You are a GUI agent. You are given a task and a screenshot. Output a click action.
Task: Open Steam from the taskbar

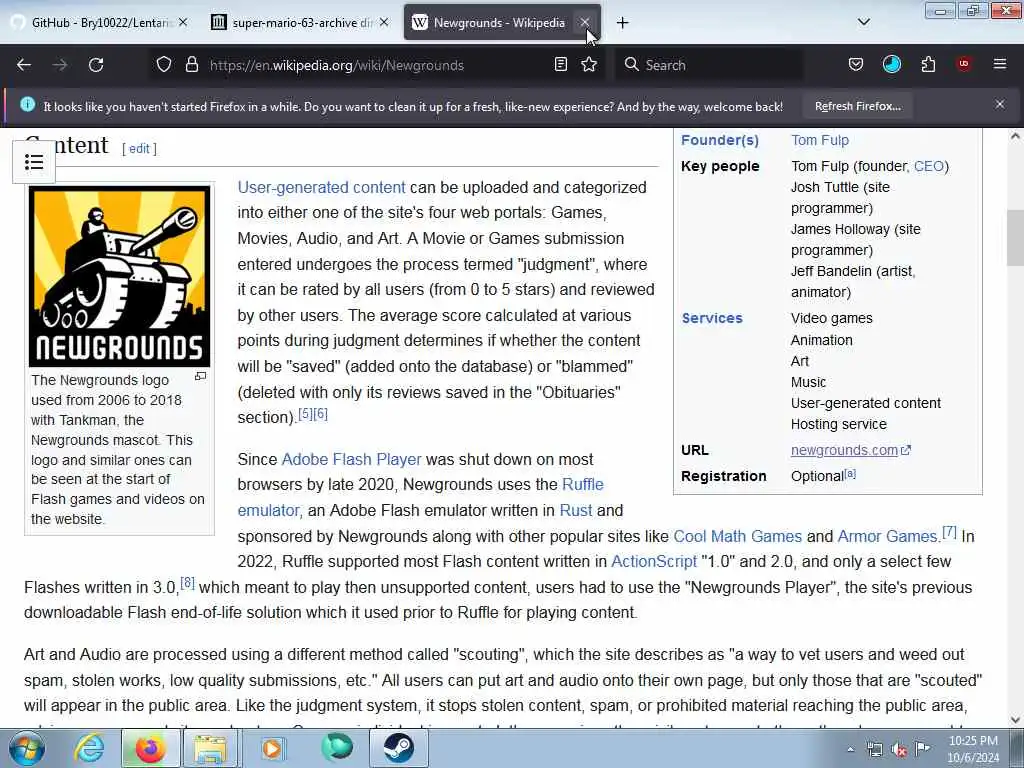tap(399, 748)
